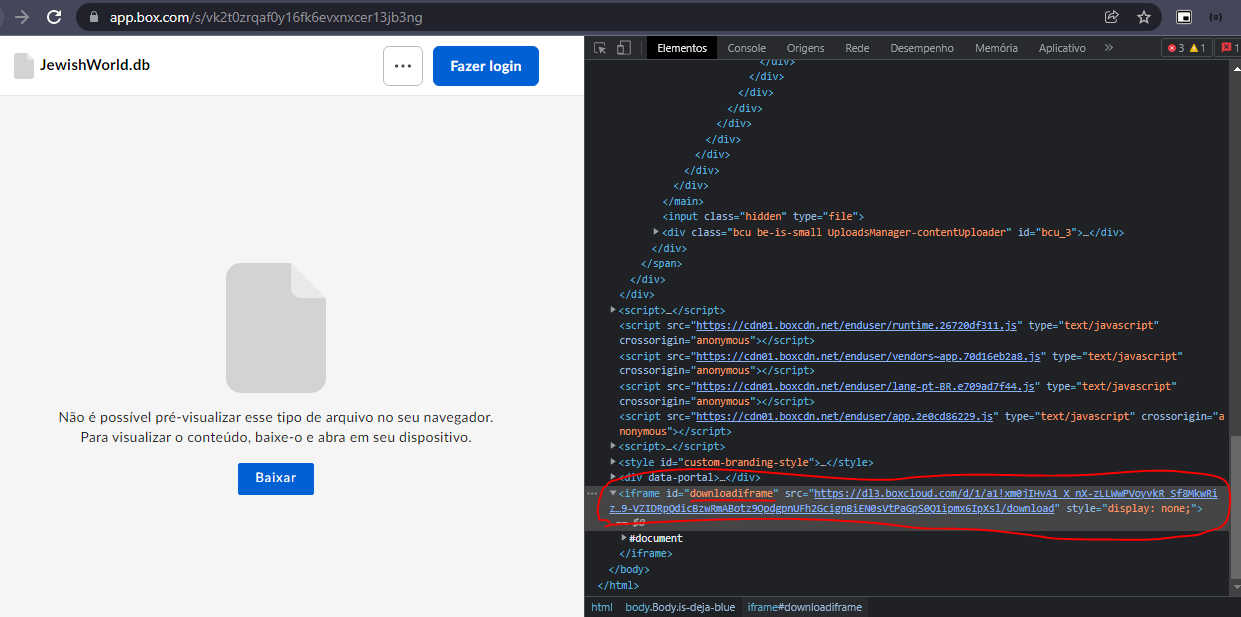The image size is (1241, 617).
Task: Click the share page icon in address bar
Action: coord(1111,17)
